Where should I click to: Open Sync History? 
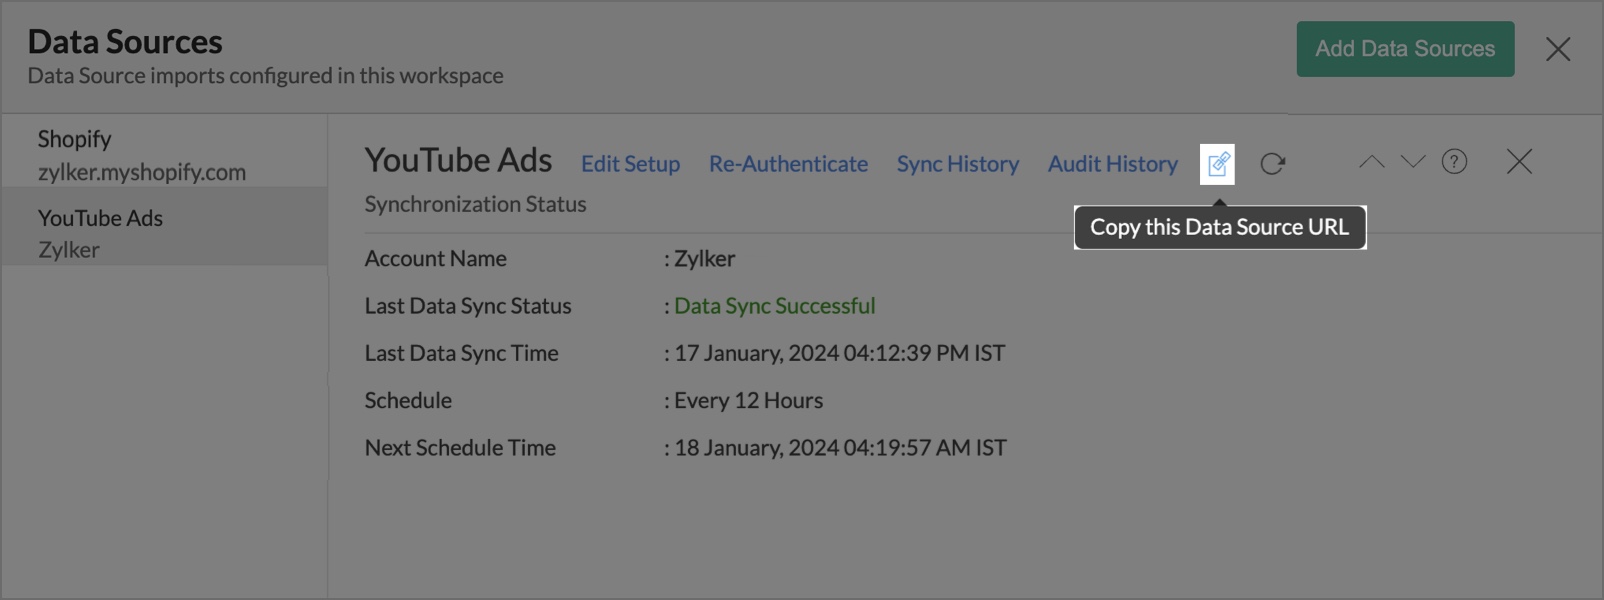pos(958,164)
